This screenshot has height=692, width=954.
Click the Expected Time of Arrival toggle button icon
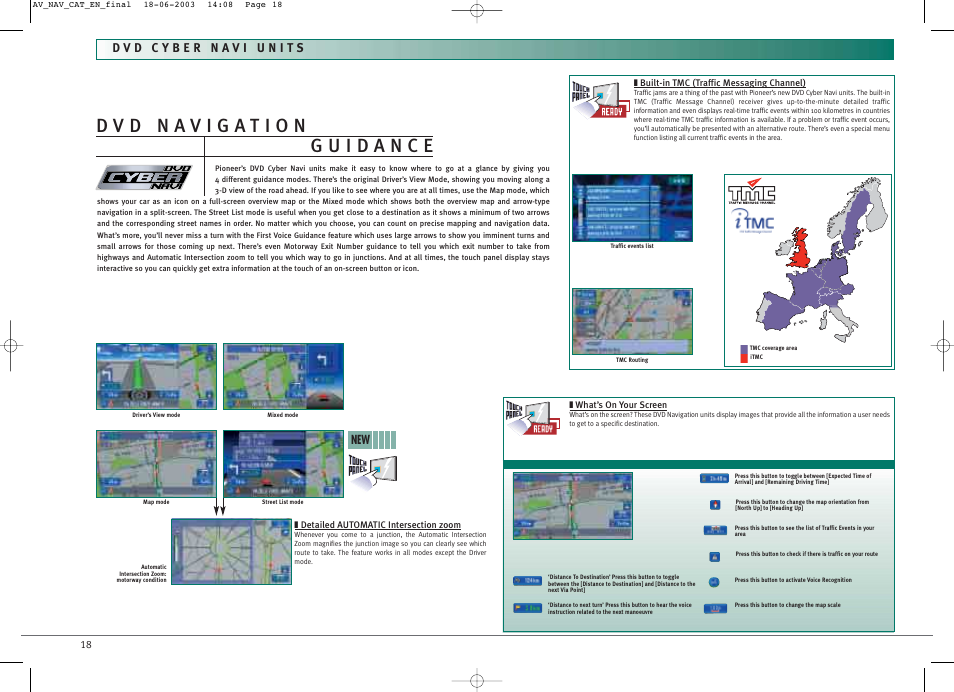tap(714, 478)
